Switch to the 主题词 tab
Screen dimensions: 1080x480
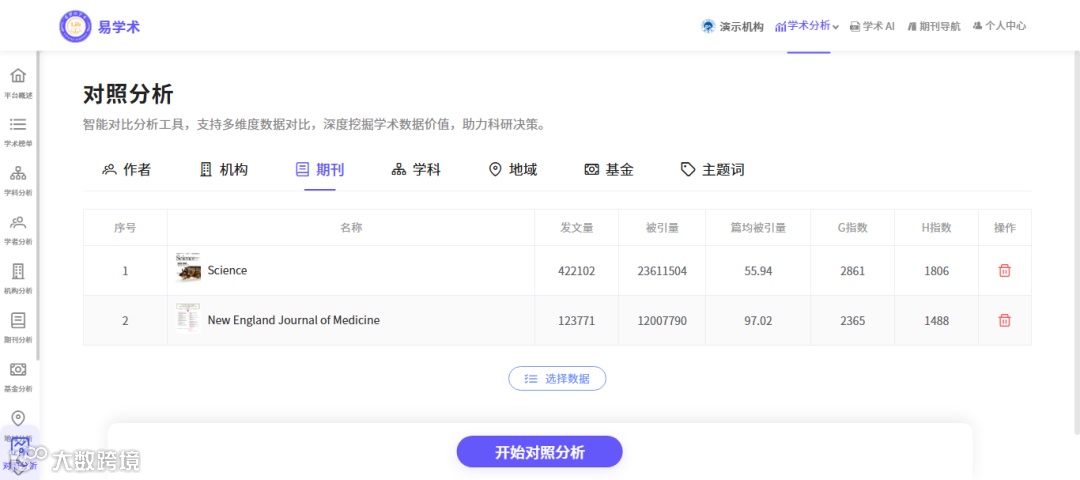coord(712,169)
